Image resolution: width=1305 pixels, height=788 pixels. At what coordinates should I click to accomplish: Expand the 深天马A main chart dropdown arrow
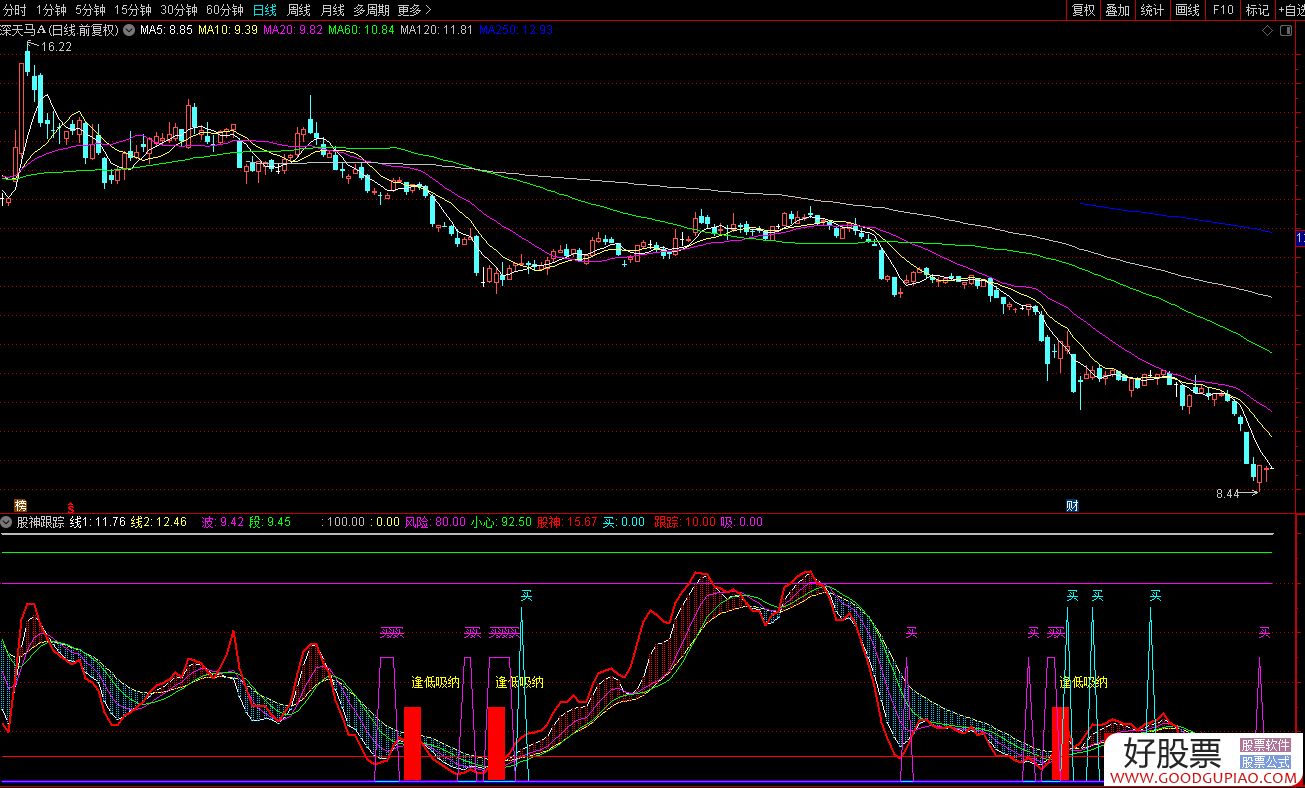[x=127, y=30]
